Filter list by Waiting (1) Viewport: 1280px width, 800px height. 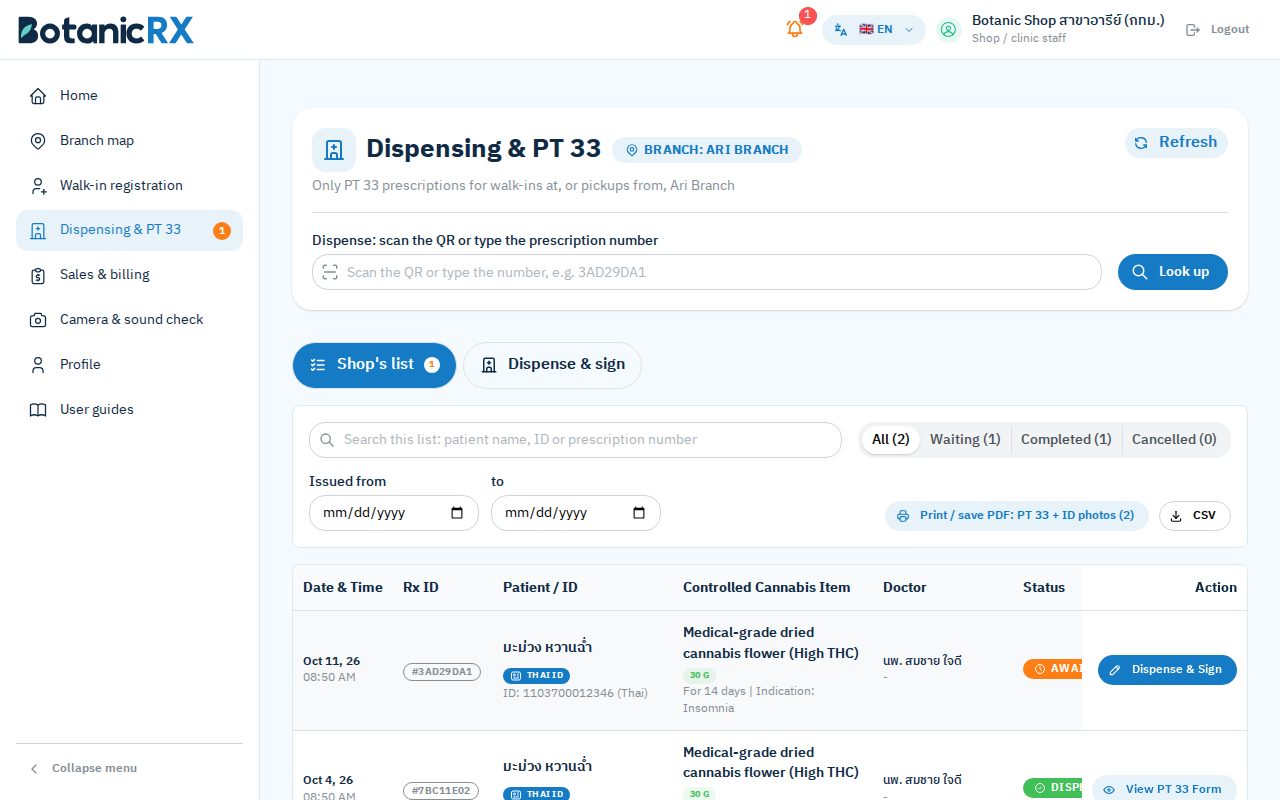(x=965, y=439)
